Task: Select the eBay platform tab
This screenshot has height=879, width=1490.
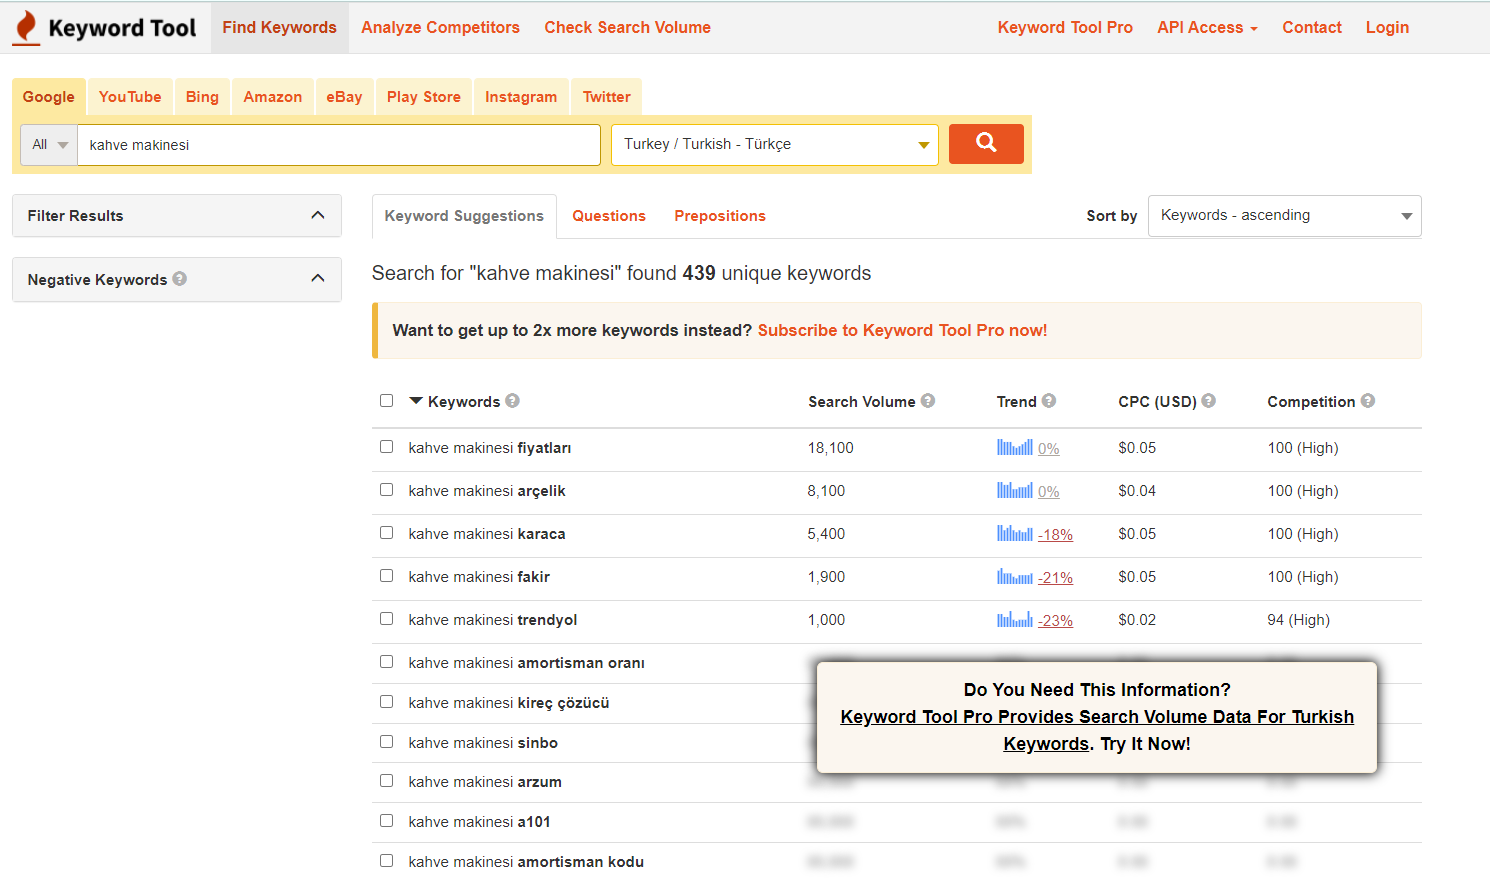Action: pos(344,97)
